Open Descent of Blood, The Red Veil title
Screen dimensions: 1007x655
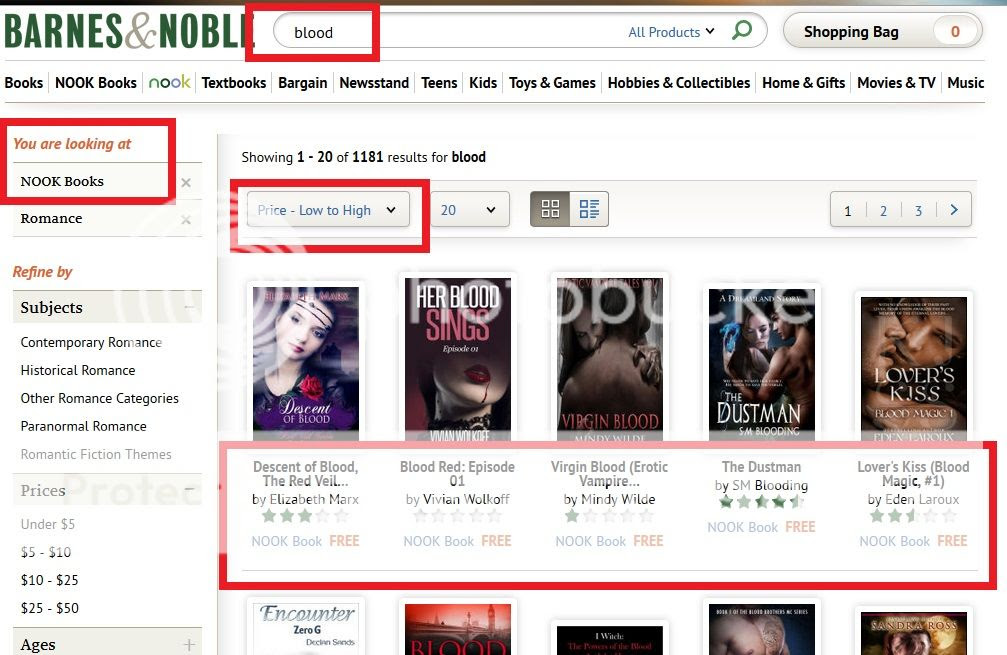coord(306,474)
